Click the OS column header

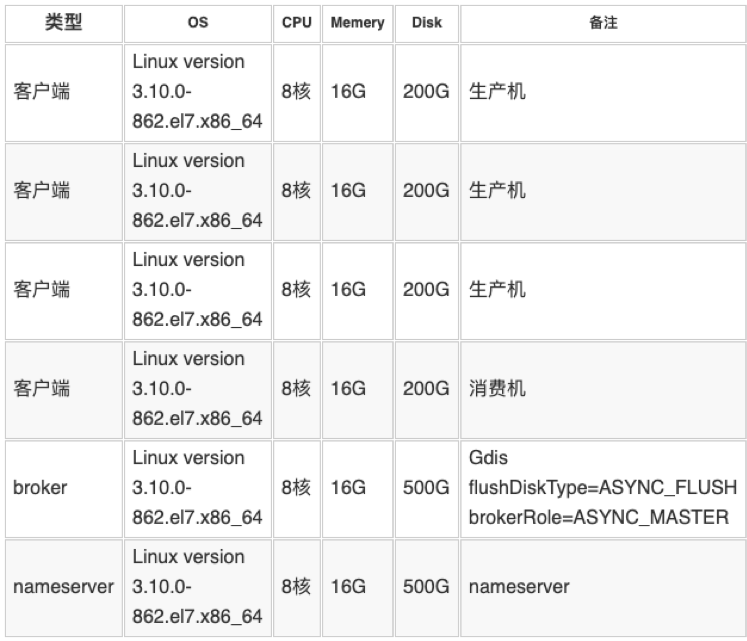pyautogui.click(x=197, y=22)
